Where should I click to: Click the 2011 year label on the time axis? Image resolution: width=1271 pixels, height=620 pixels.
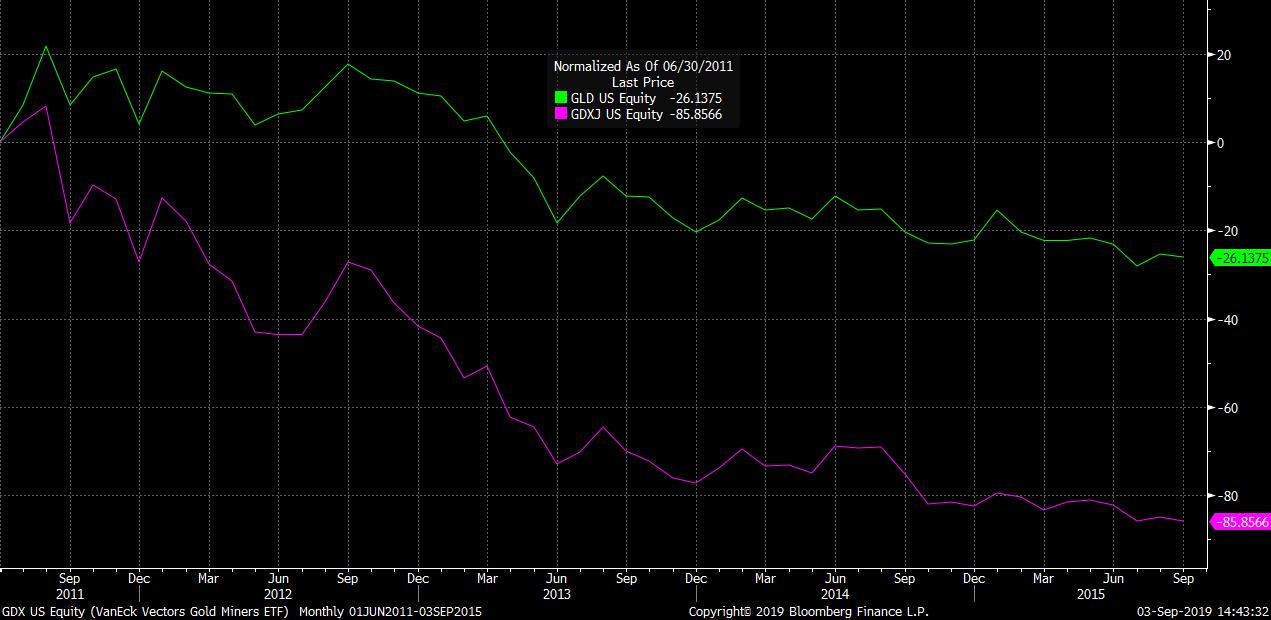pyautogui.click(x=70, y=593)
